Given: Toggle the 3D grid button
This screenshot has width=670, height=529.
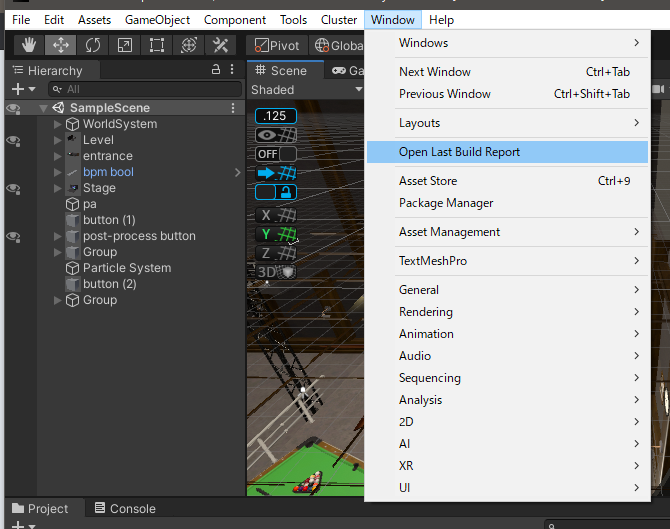Looking at the screenshot, I should pyautogui.click(x=276, y=272).
